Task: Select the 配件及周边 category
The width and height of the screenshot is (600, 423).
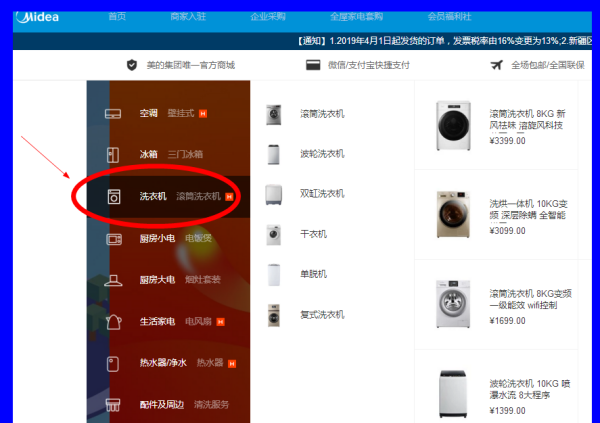Action: [x=162, y=404]
